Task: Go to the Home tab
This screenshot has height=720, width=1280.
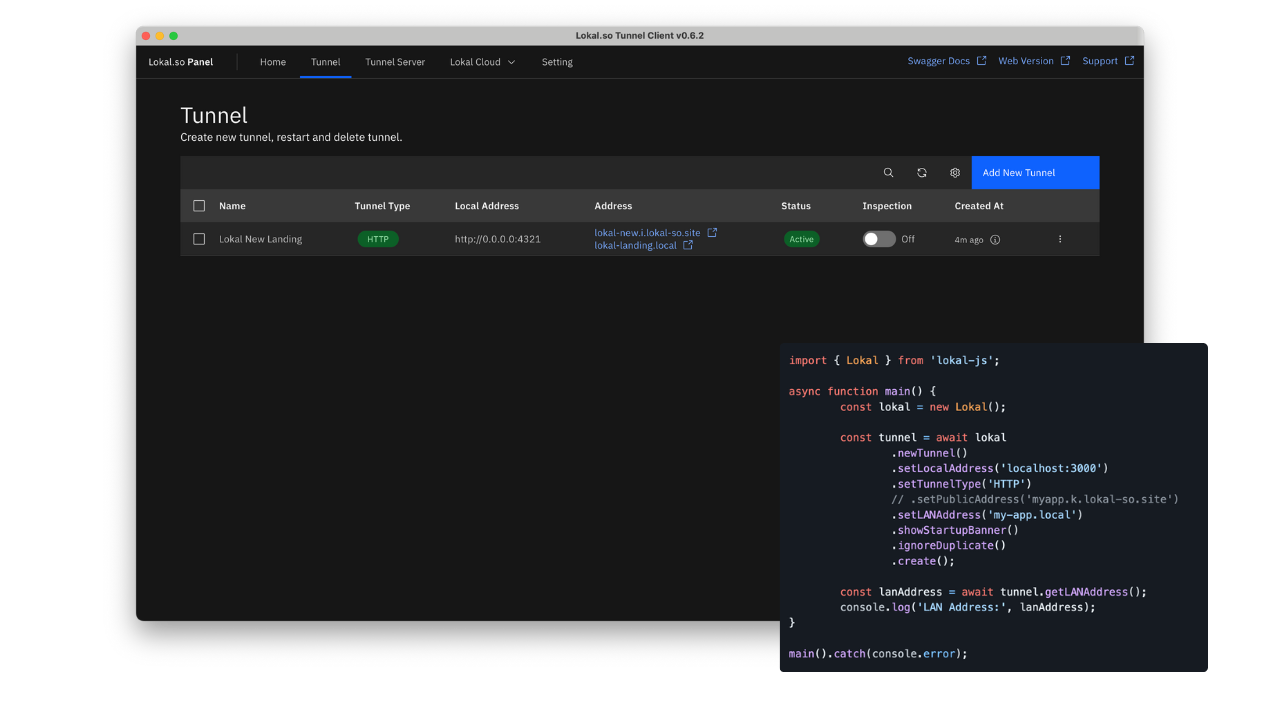Action: pos(273,62)
